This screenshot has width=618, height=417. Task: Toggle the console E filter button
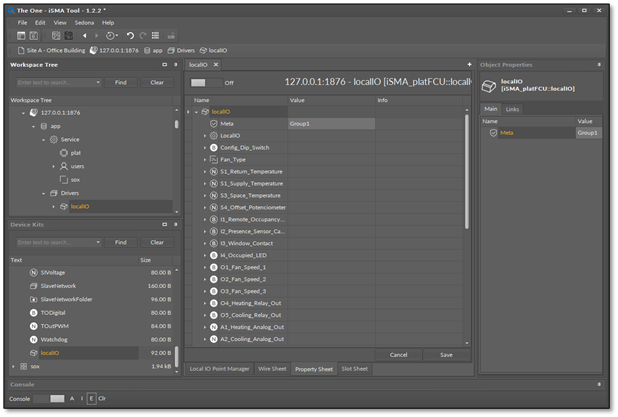point(91,398)
